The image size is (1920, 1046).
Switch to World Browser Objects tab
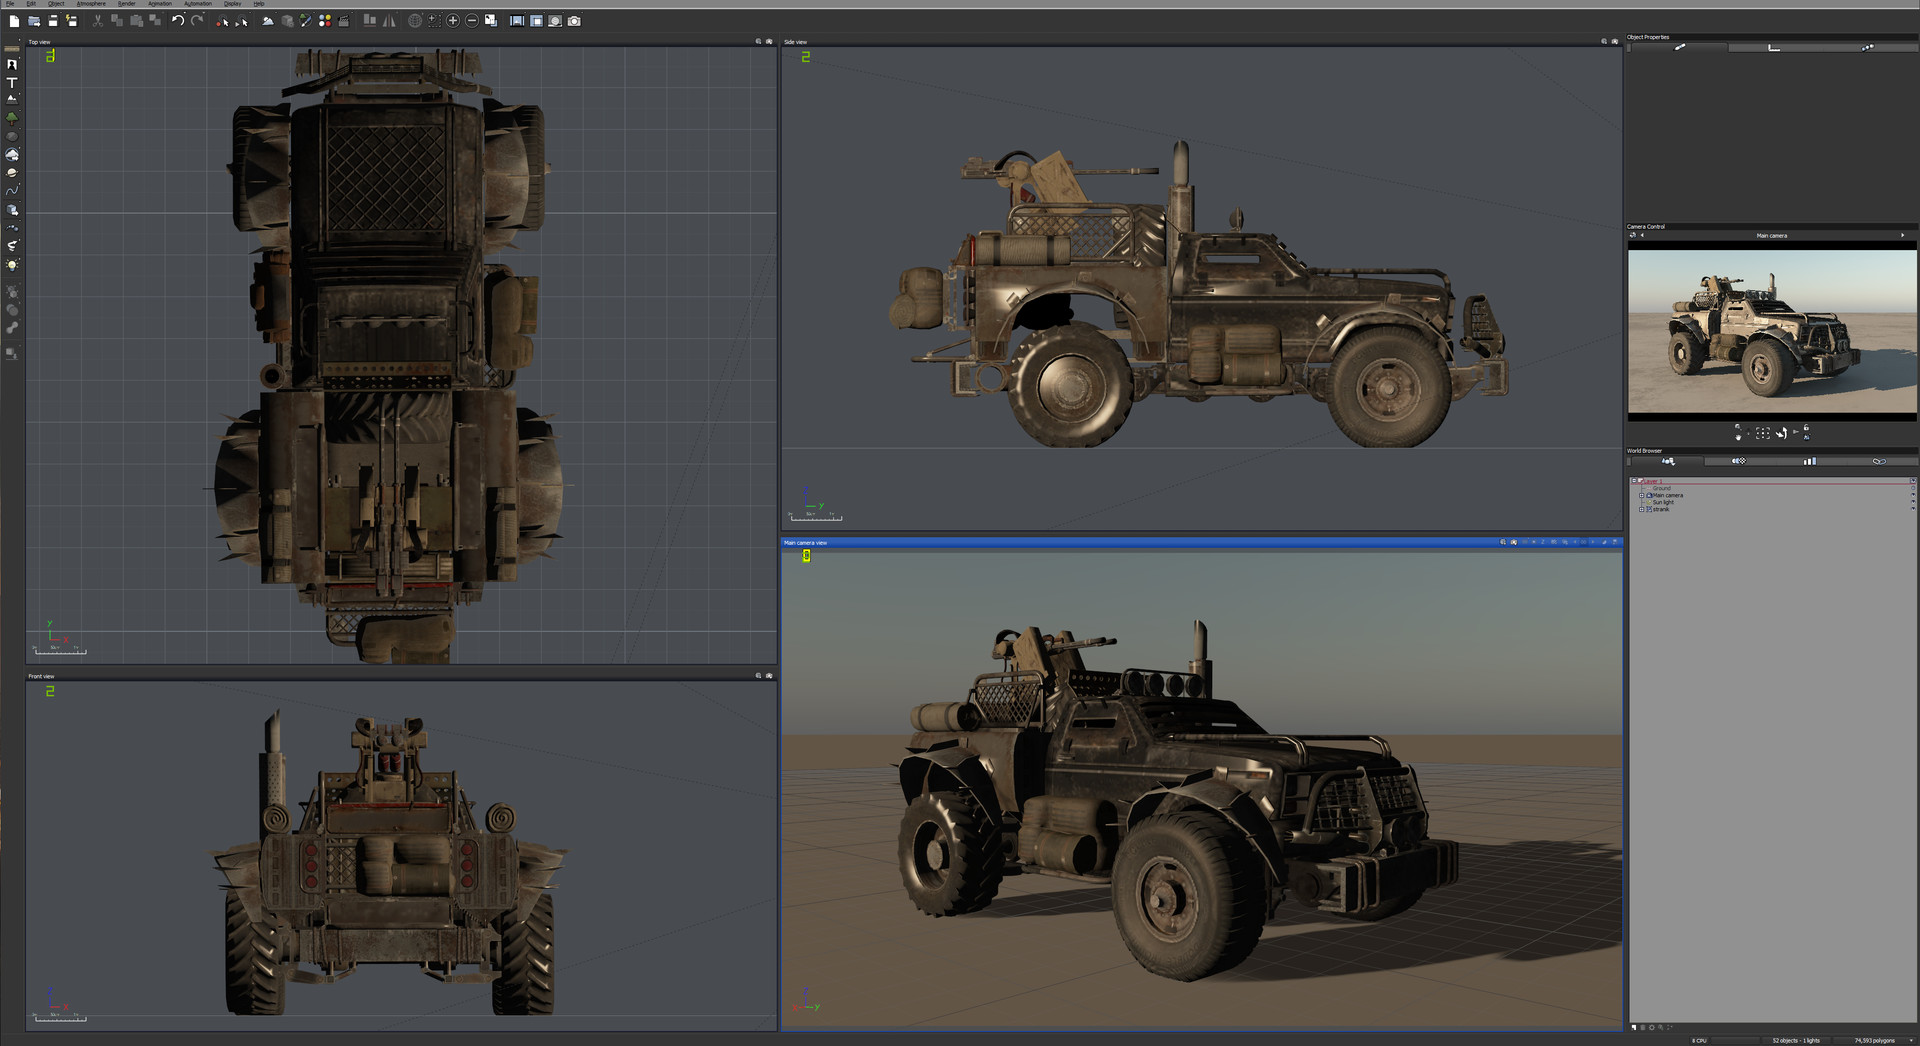pyautogui.click(x=1668, y=461)
